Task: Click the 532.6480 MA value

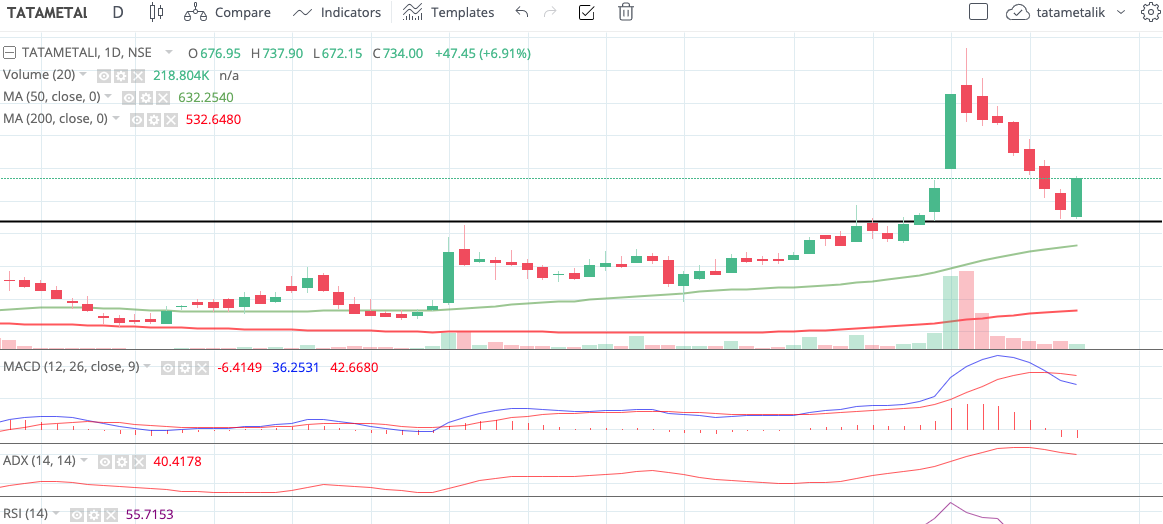Action: 213,119
